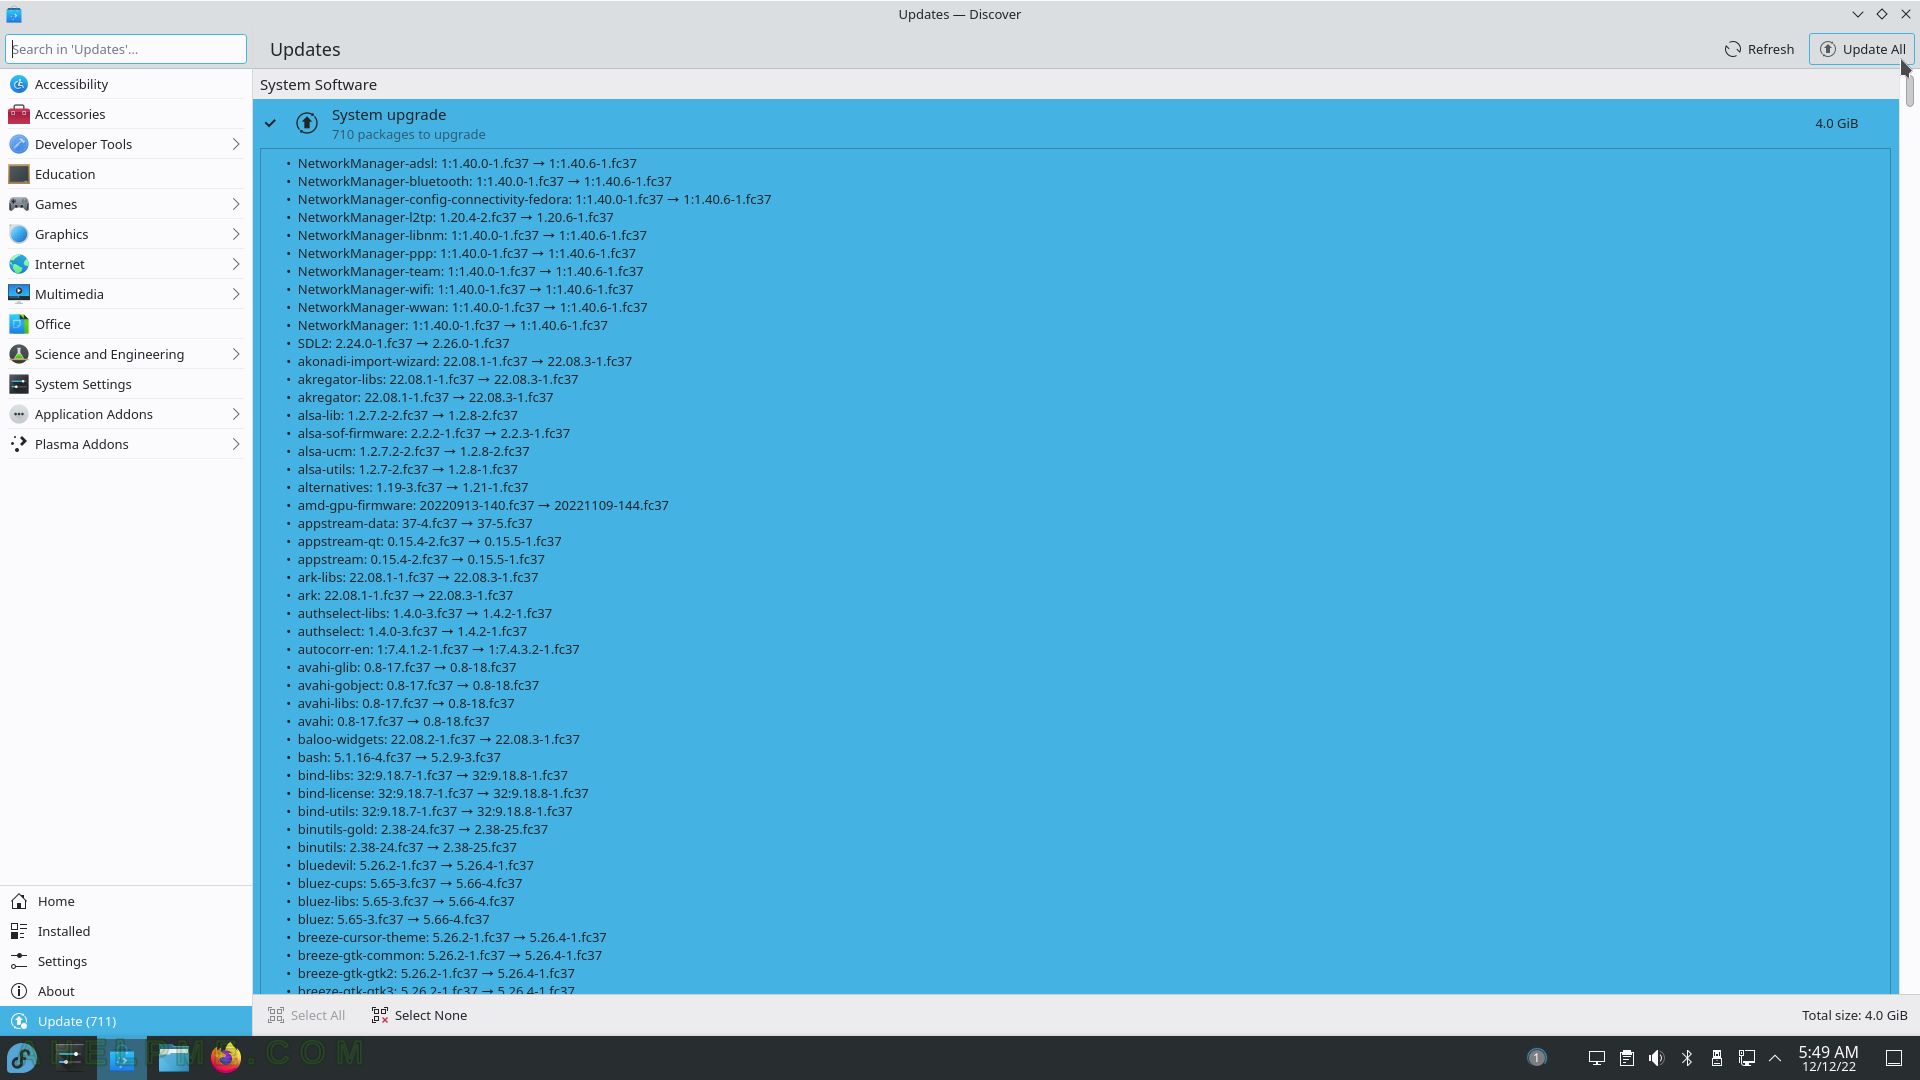
Task: Expand the Games submenu arrow
Action: point(236,204)
